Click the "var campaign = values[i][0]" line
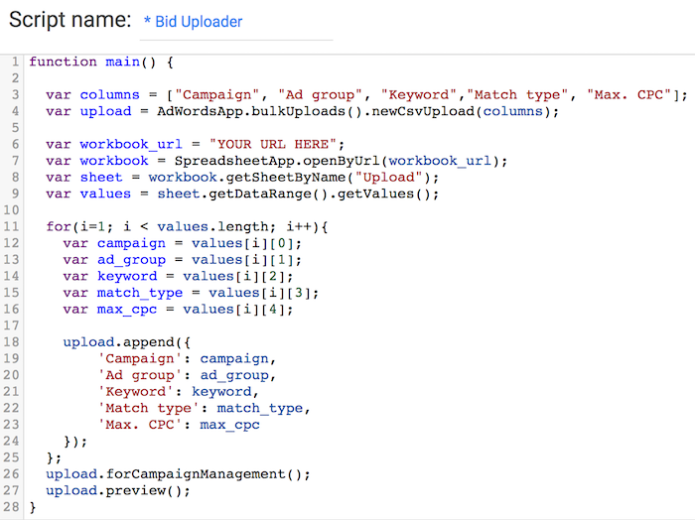This screenshot has height=520, width=695. 182,243
